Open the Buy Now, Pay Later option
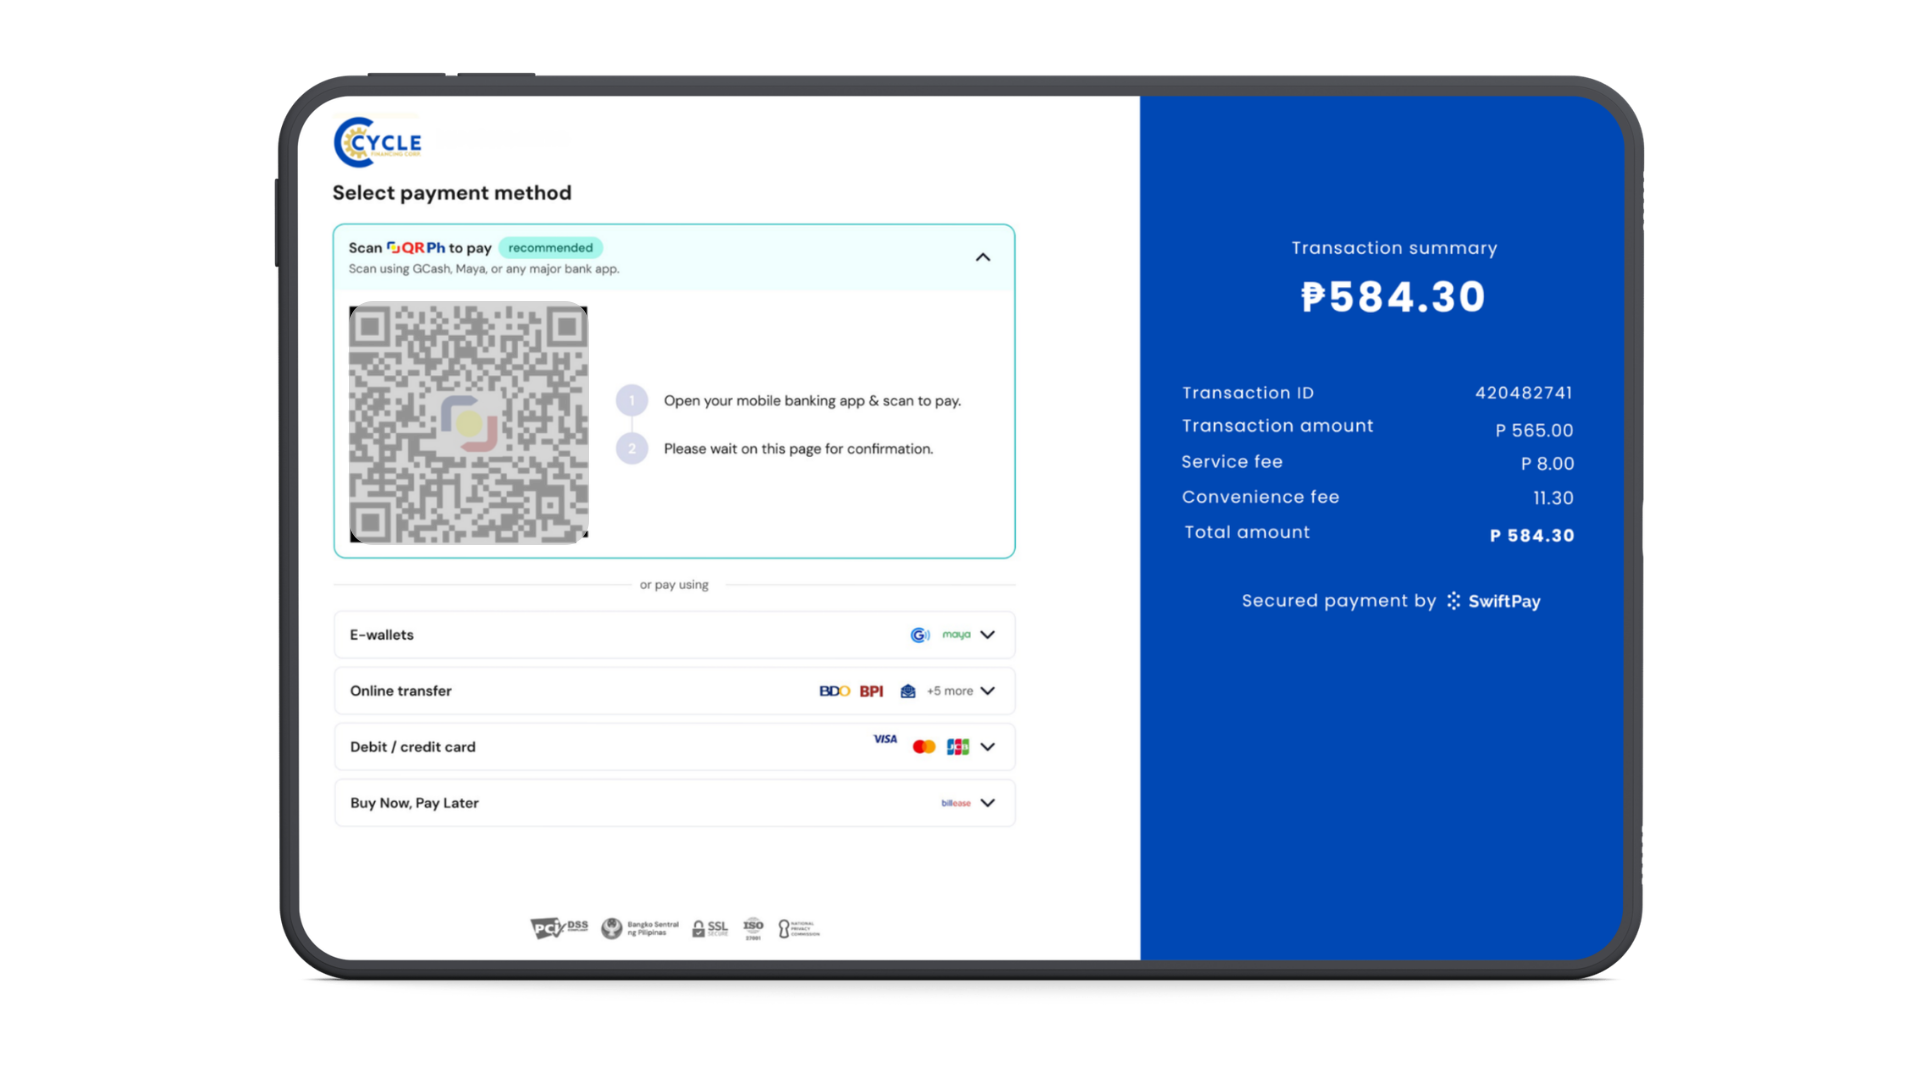The image size is (1920, 1080). (675, 803)
